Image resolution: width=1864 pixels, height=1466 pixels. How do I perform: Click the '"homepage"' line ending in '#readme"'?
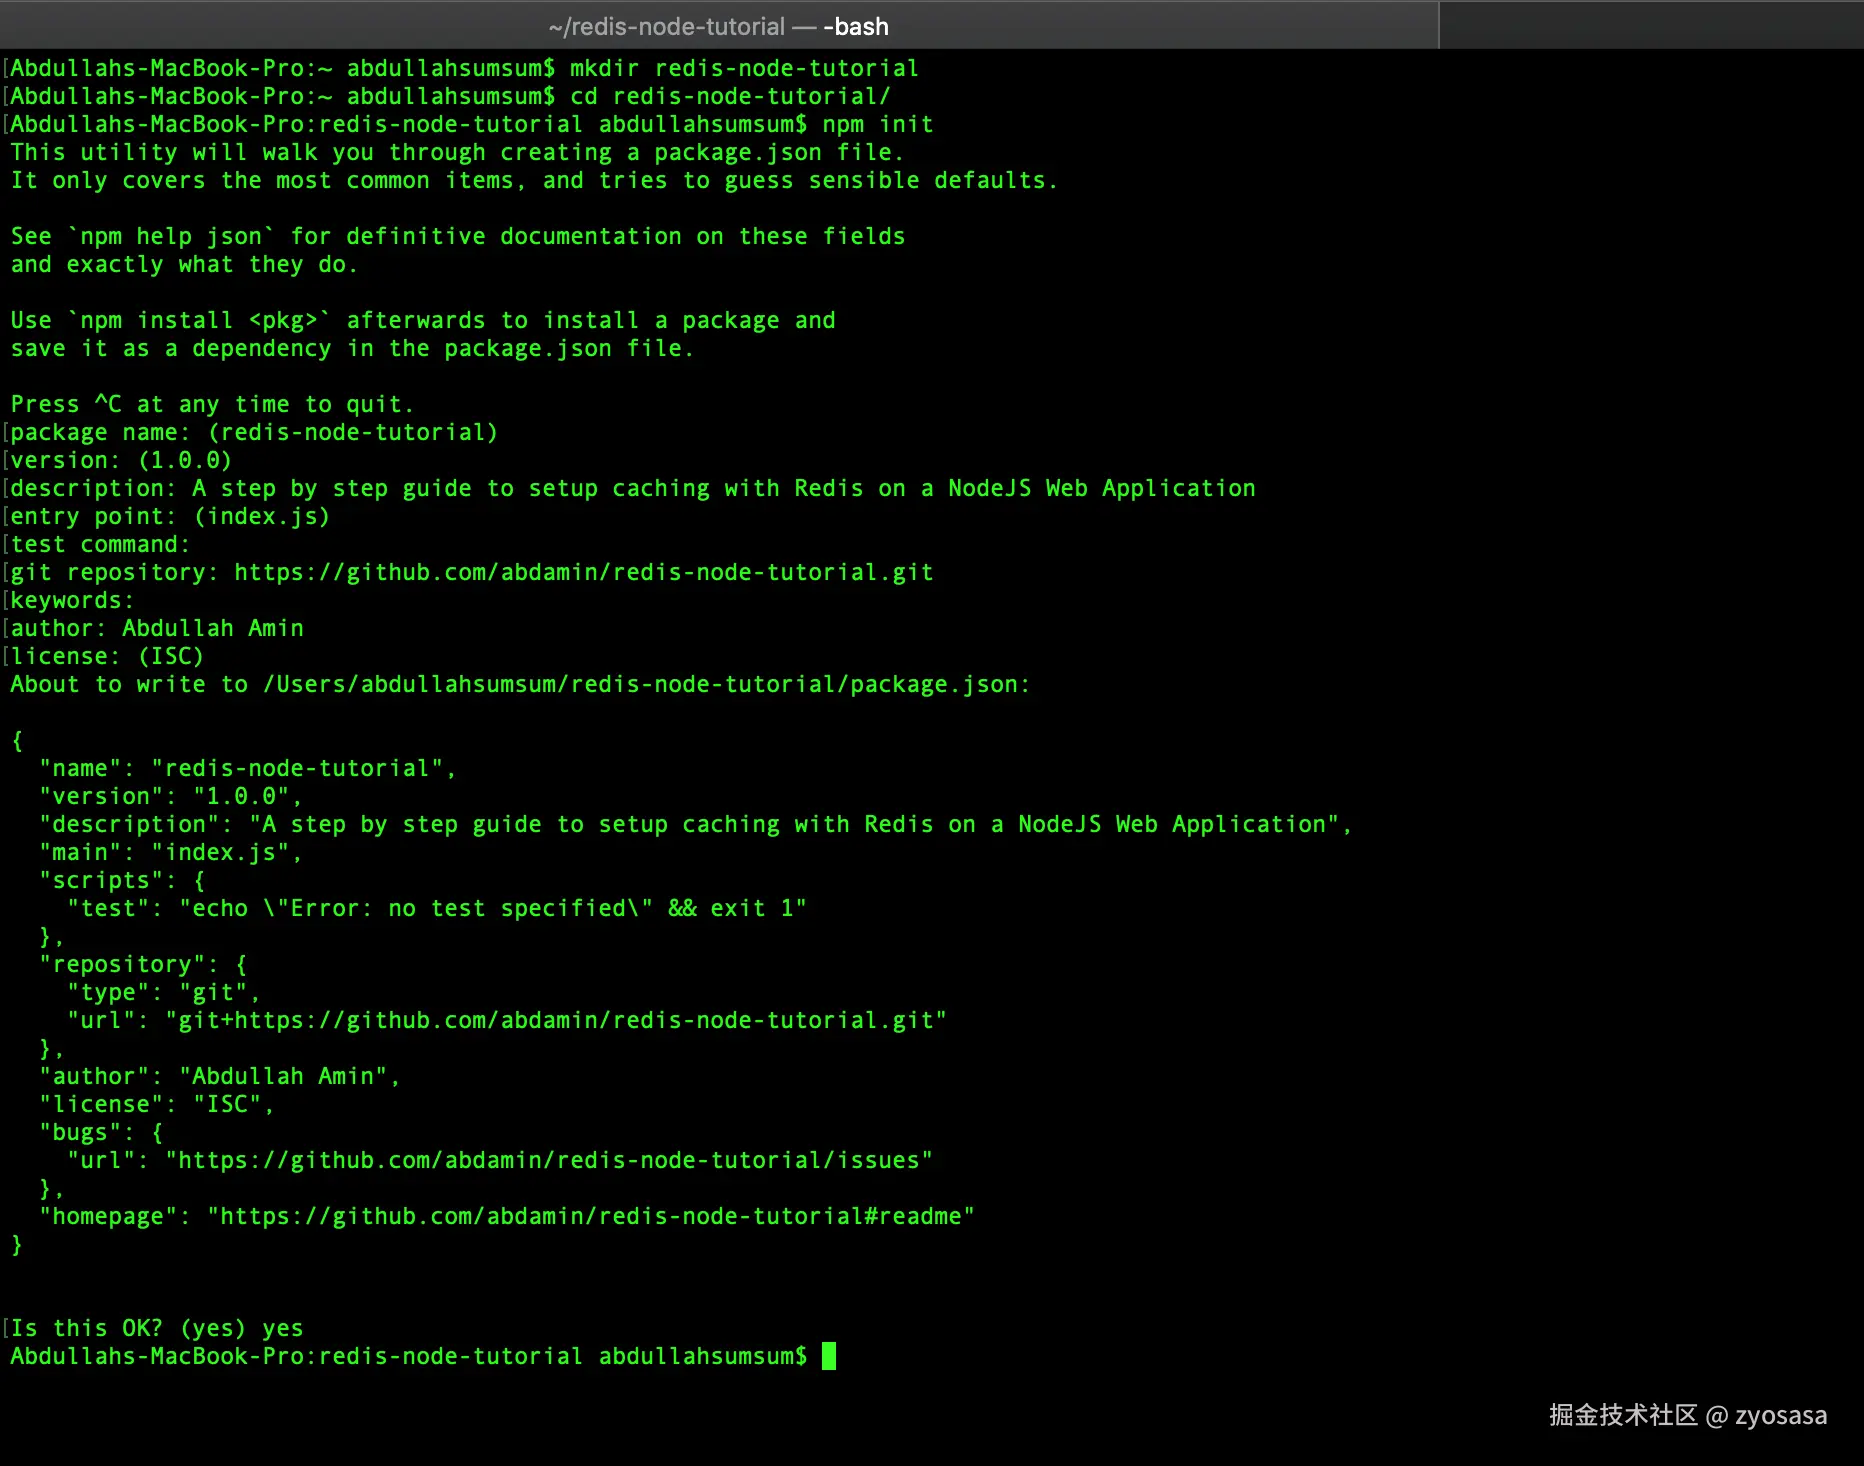click(506, 1216)
